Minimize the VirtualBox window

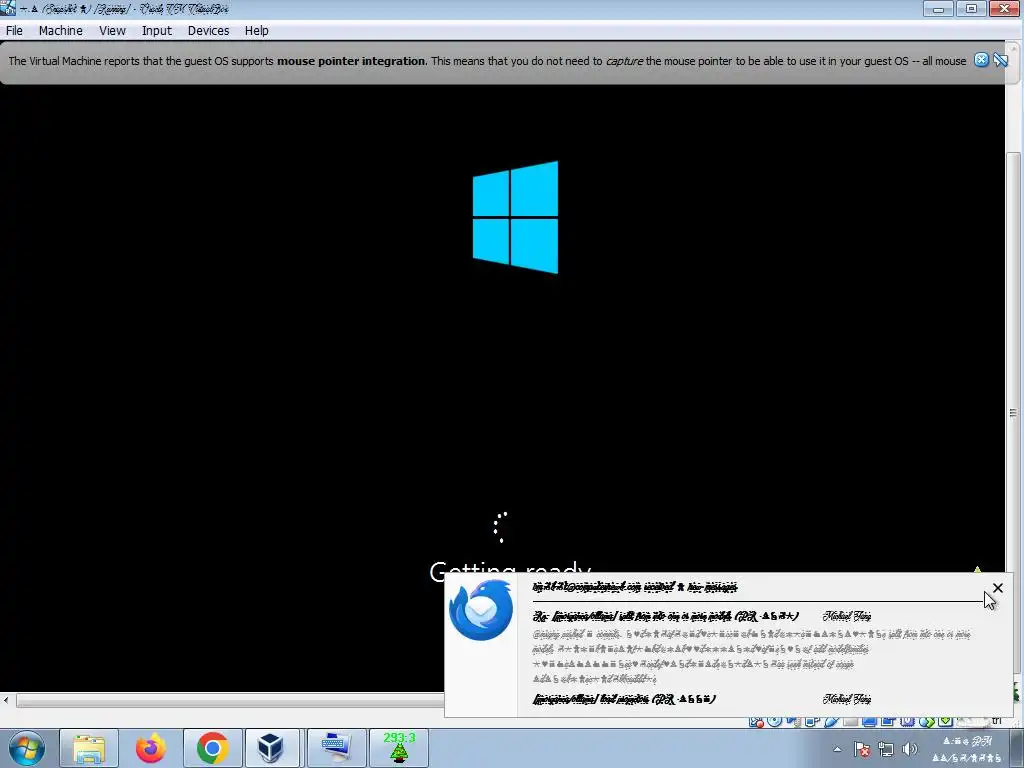pos(938,8)
